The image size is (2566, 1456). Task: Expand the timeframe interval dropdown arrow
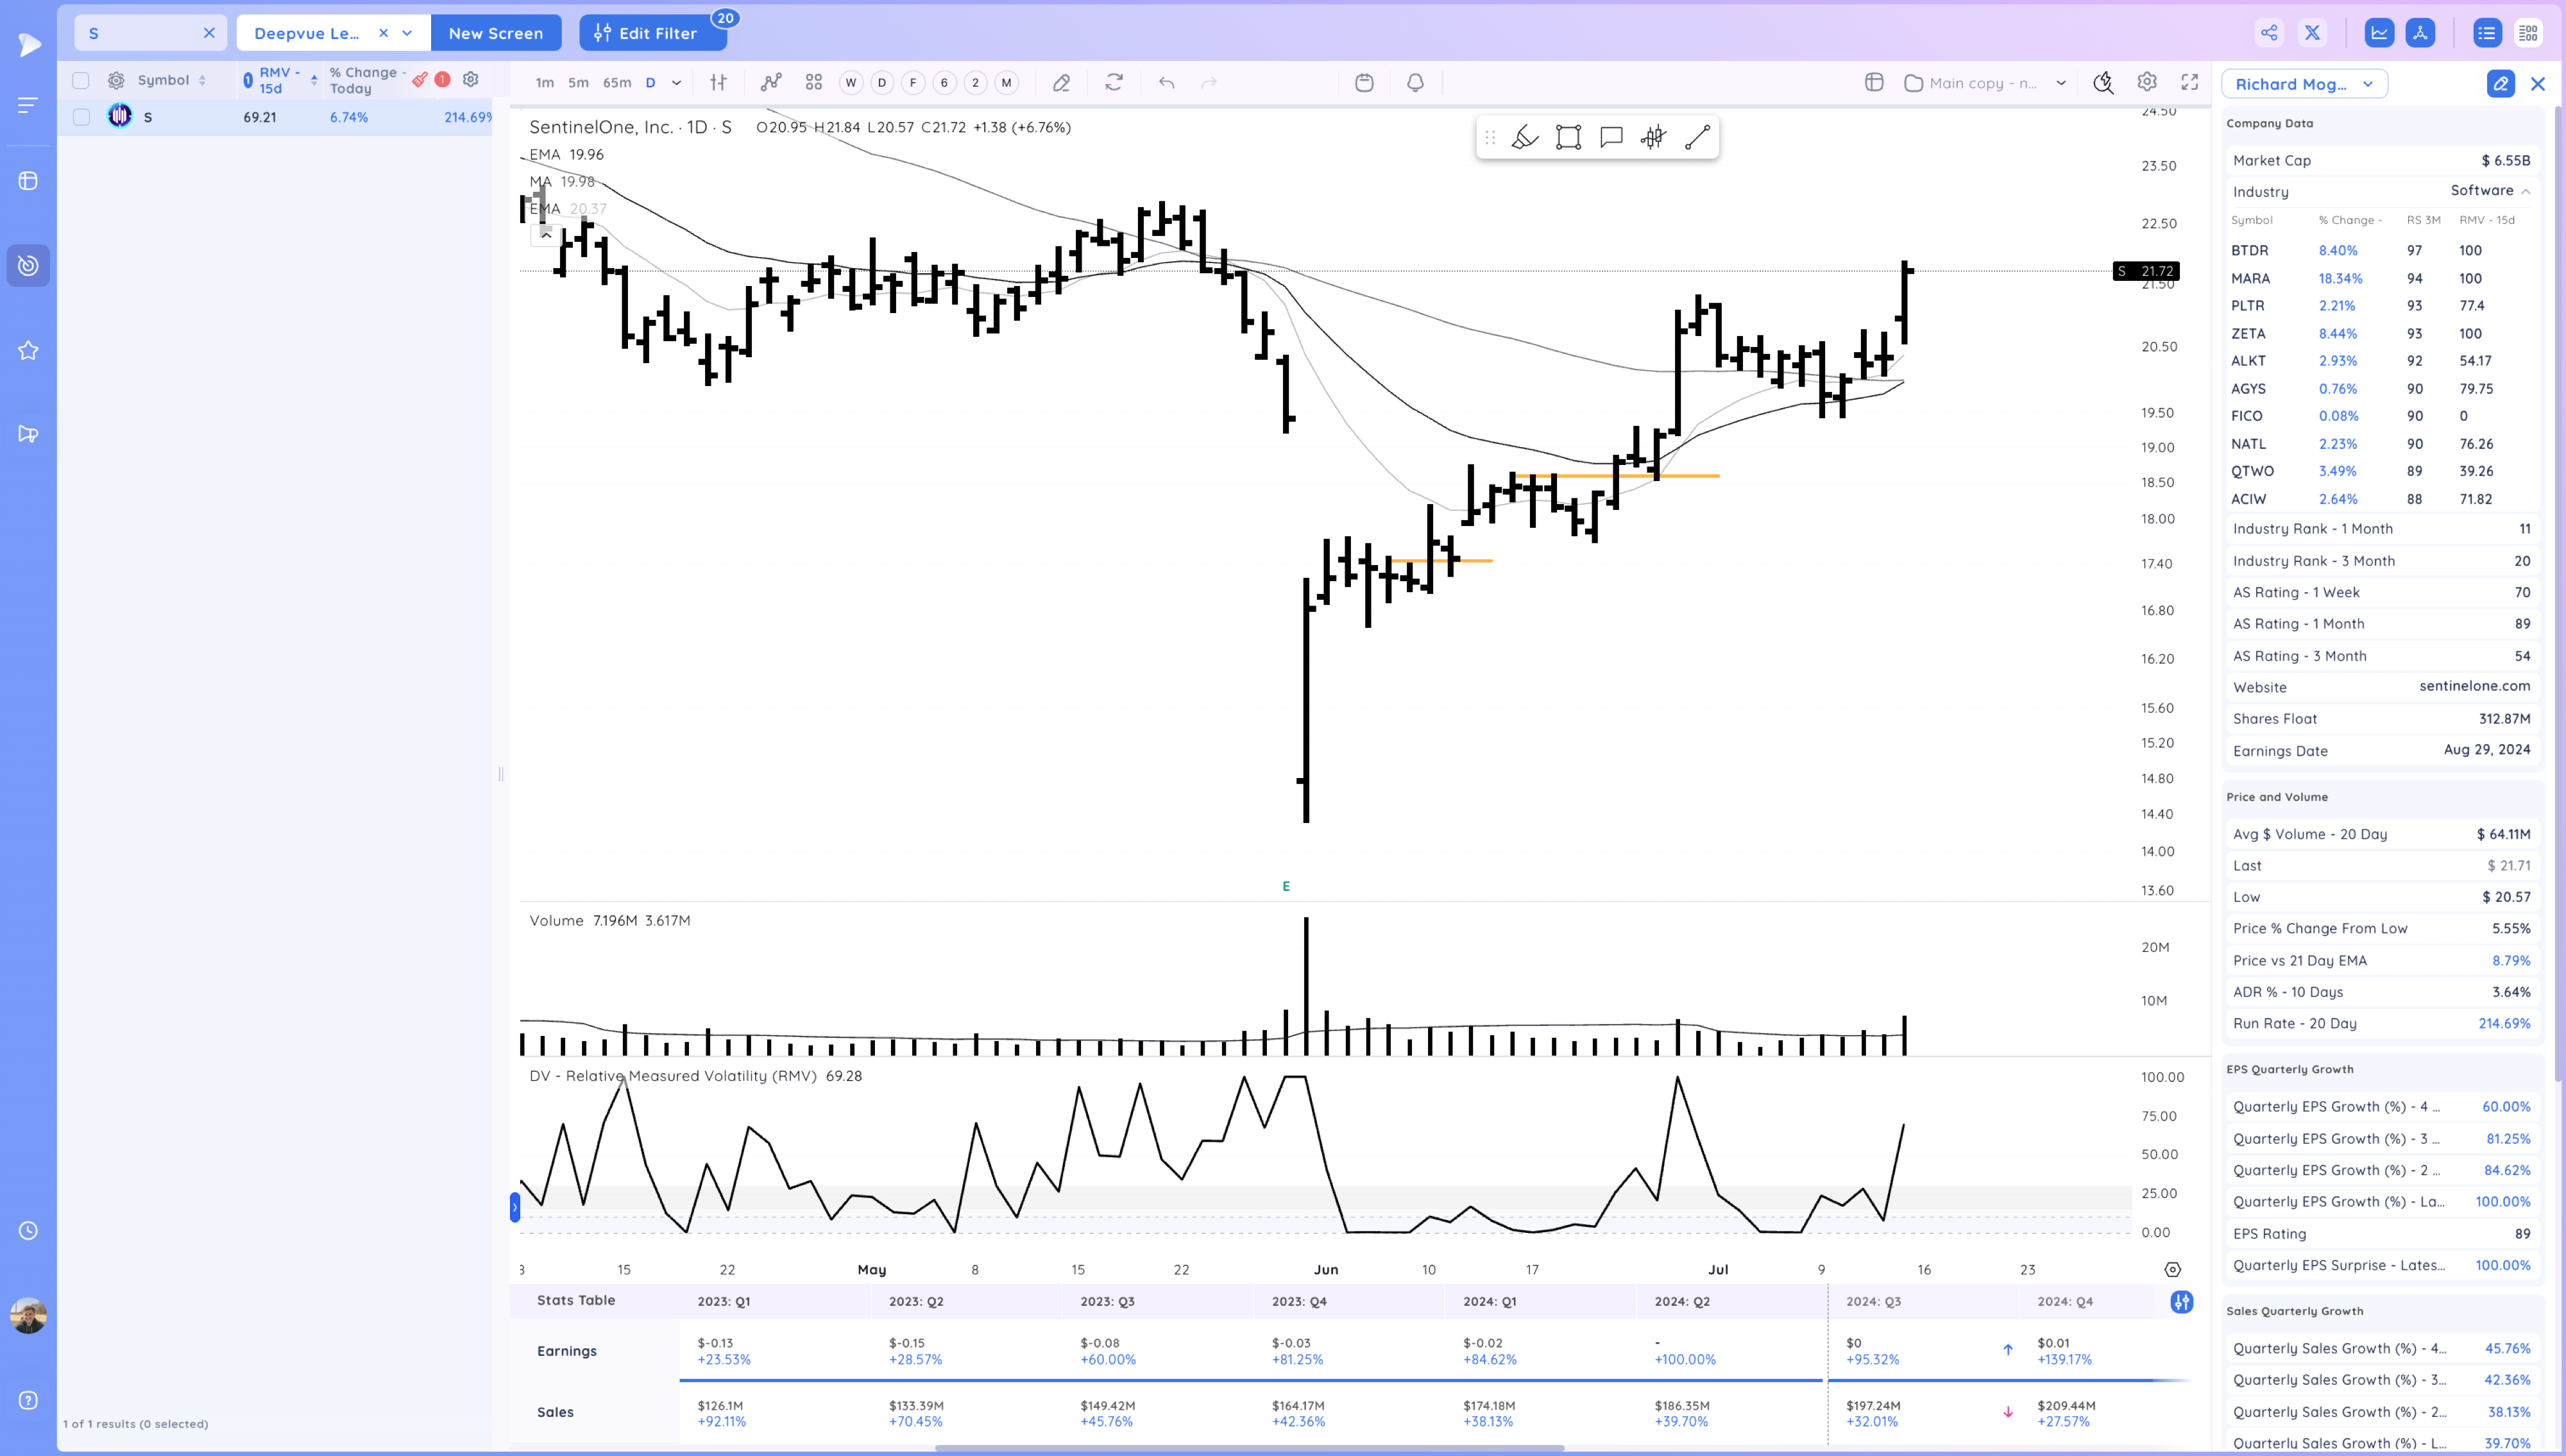coord(677,83)
